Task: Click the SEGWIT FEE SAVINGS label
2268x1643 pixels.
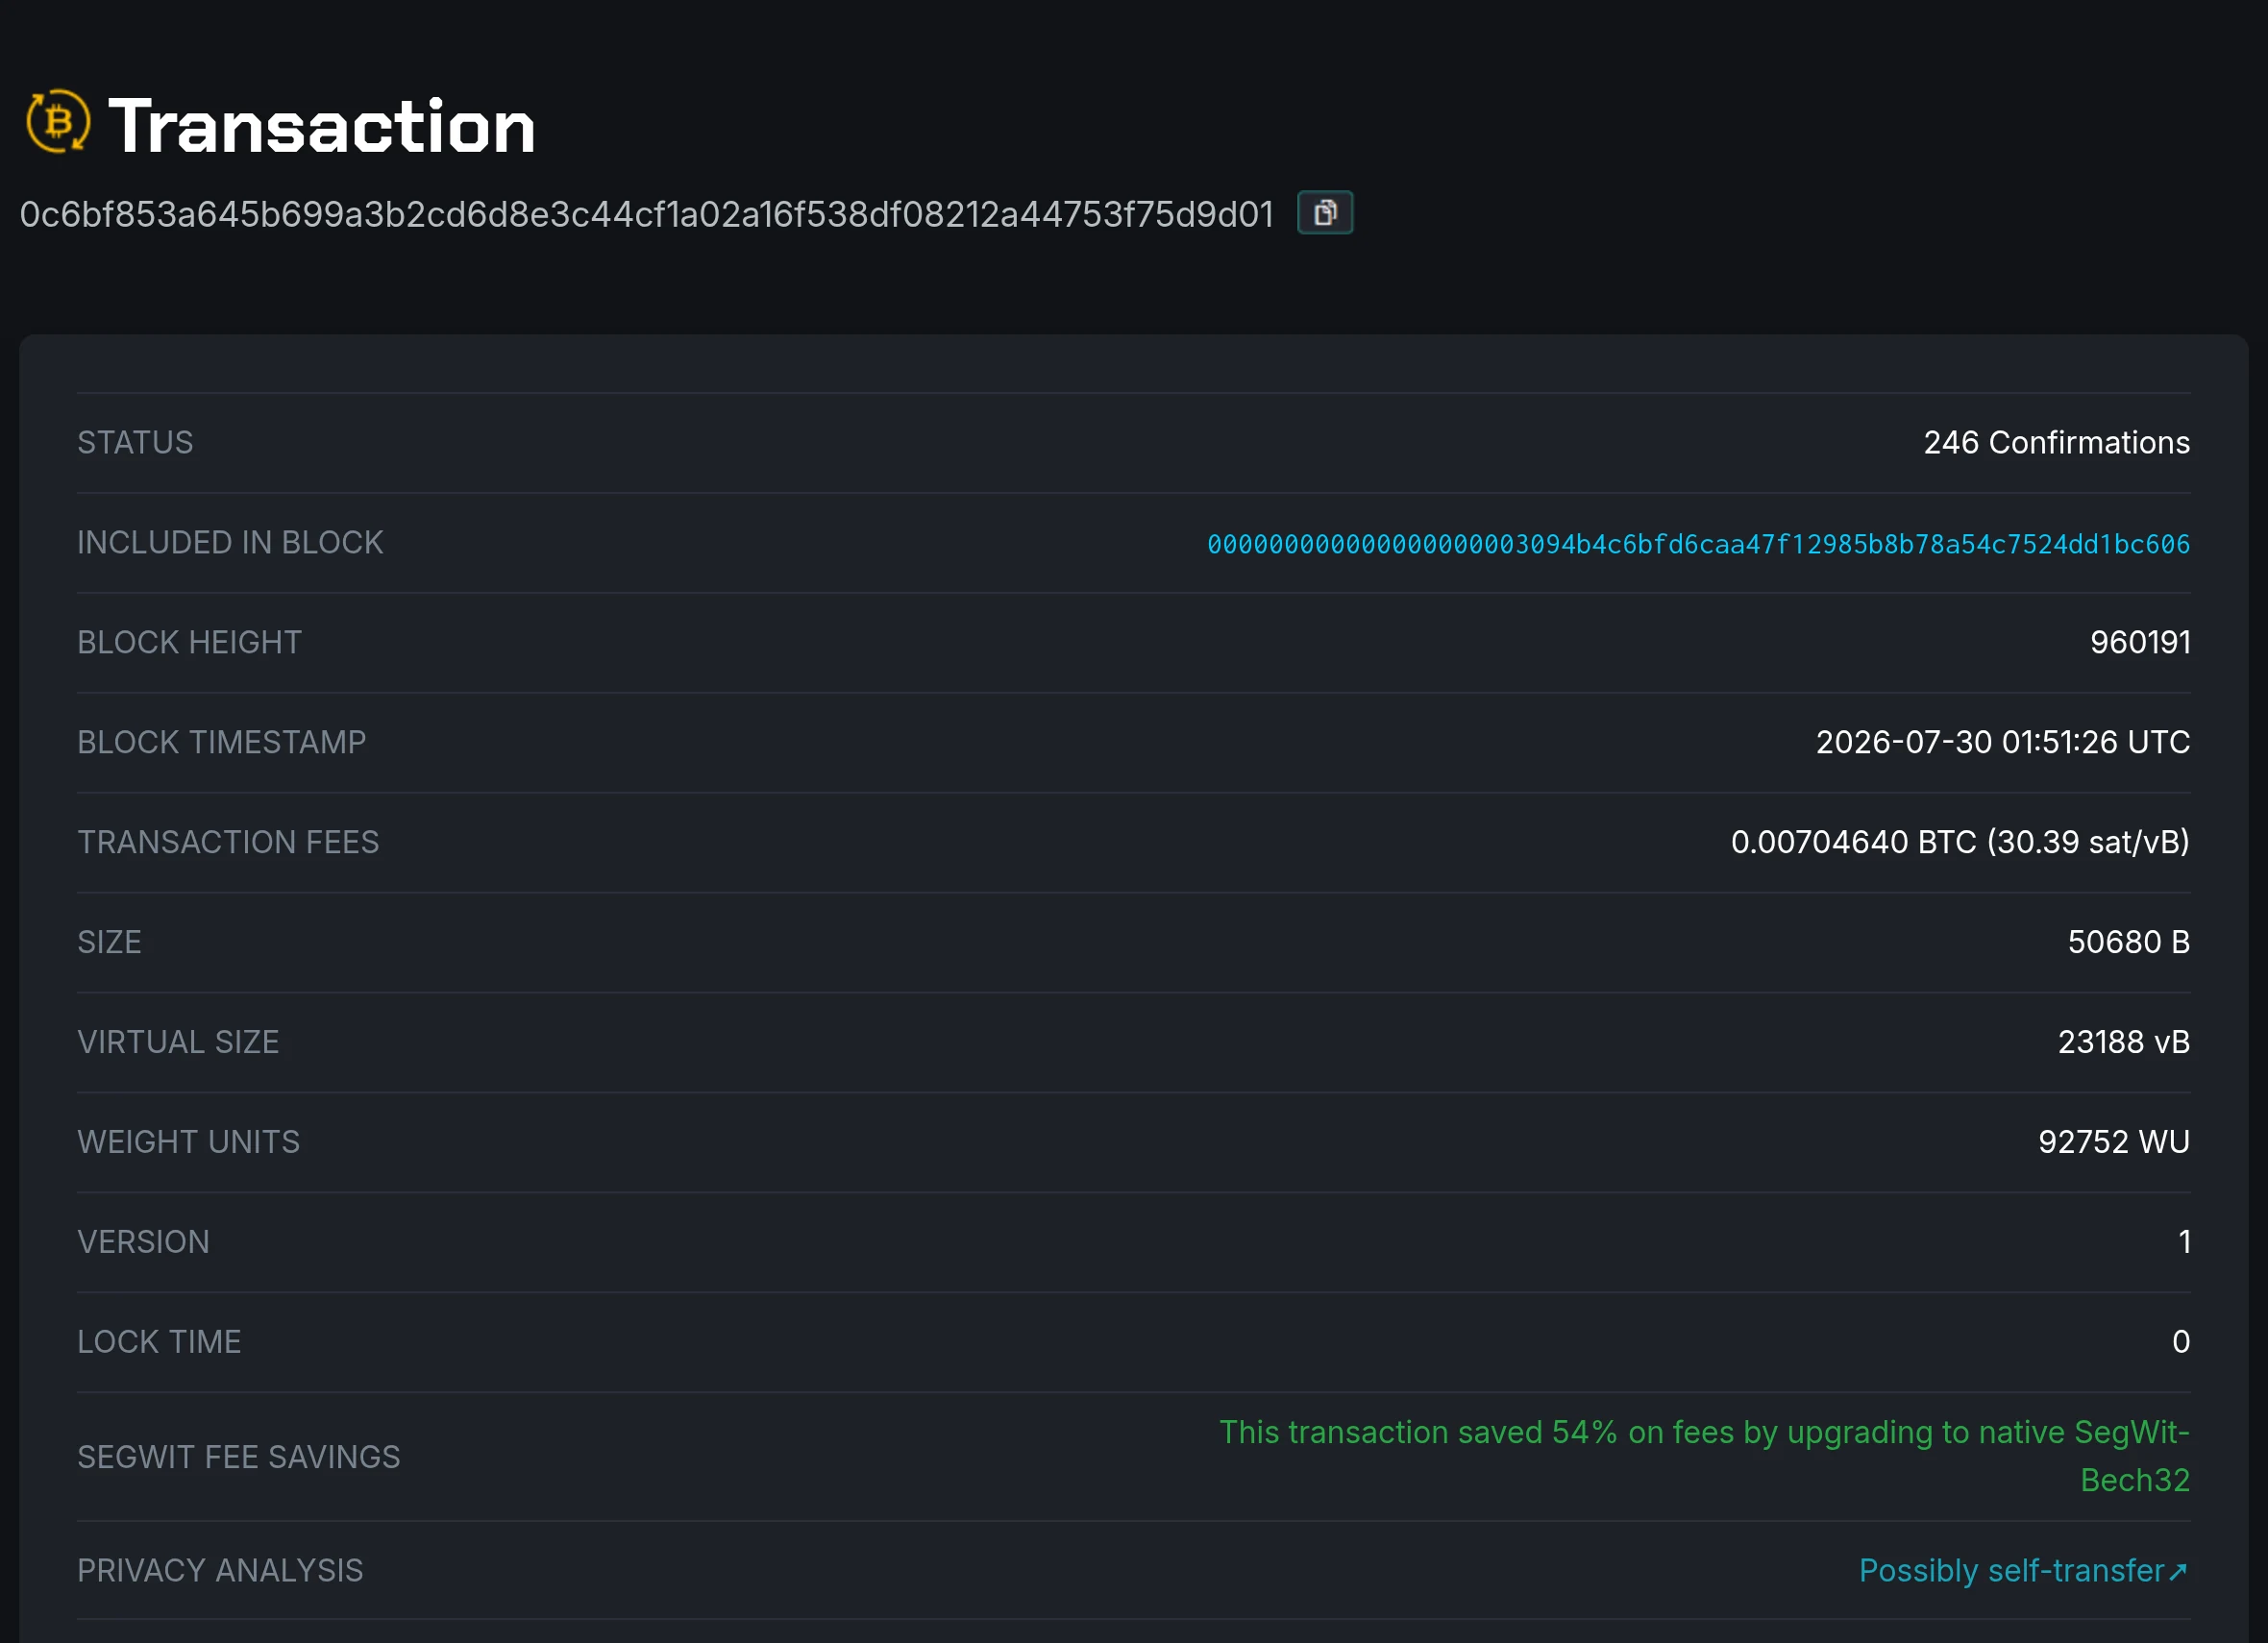Action: tap(239, 1457)
